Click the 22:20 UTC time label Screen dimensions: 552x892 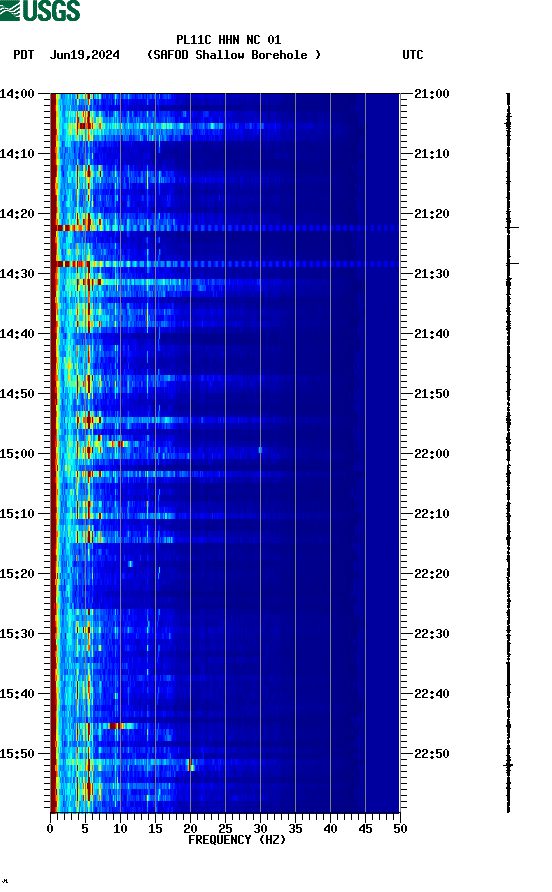pos(432,573)
